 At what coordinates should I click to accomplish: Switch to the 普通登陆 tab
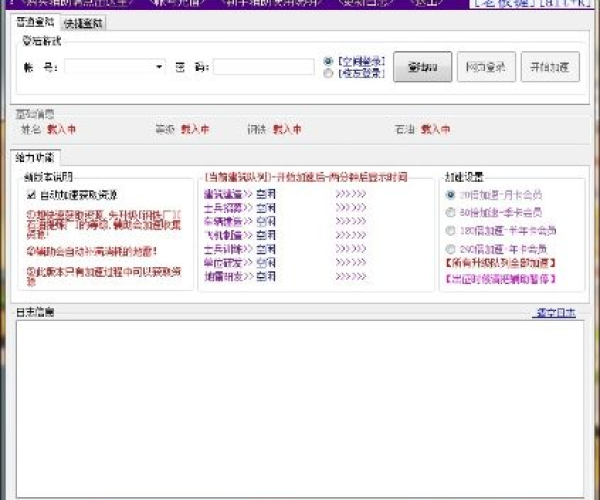pos(35,22)
